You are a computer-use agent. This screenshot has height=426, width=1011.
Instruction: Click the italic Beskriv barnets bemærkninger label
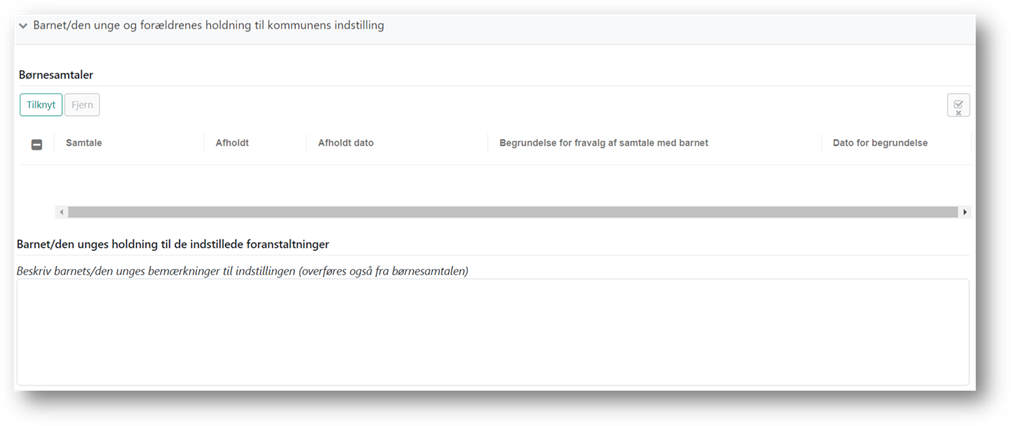[242, 271]
